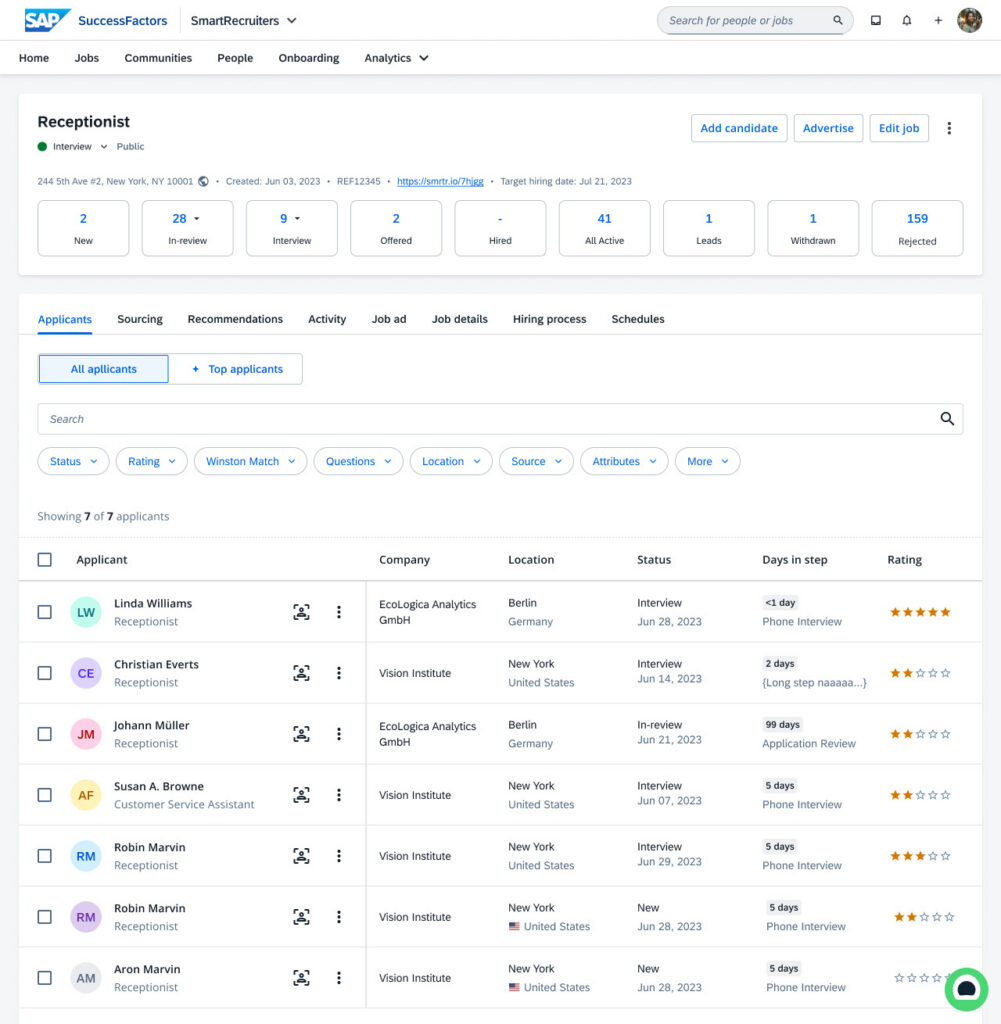Tick the checkbox for Aron Marvin
1001x1024 pixels.
pyautogui.click(x=45, y=978)
